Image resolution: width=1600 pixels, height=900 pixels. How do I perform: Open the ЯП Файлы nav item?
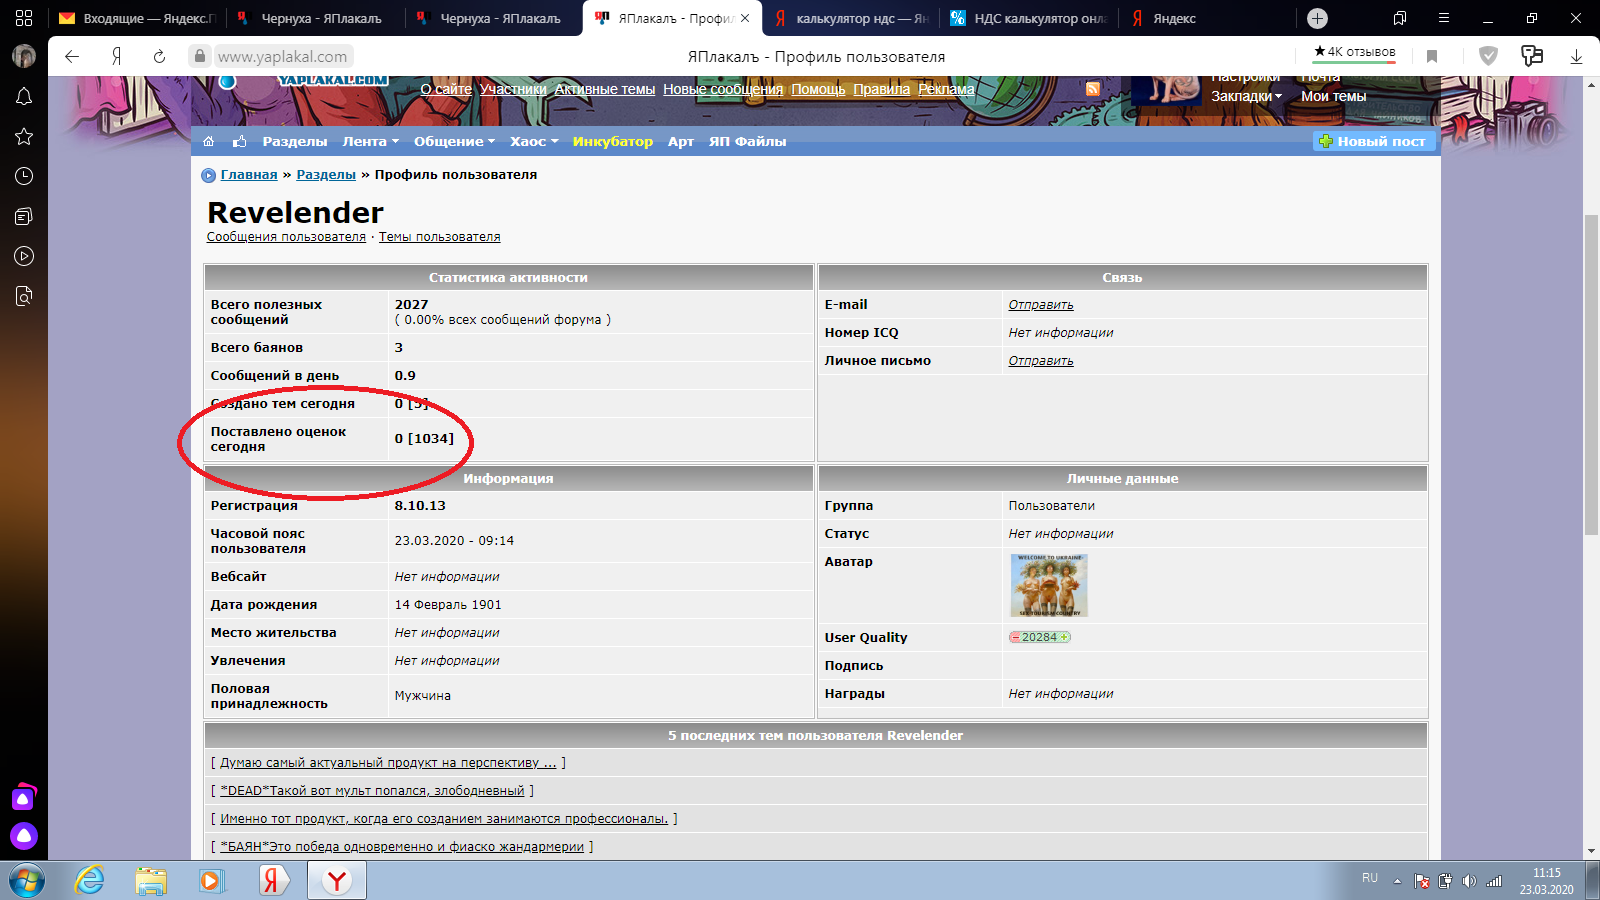point(748,141)
